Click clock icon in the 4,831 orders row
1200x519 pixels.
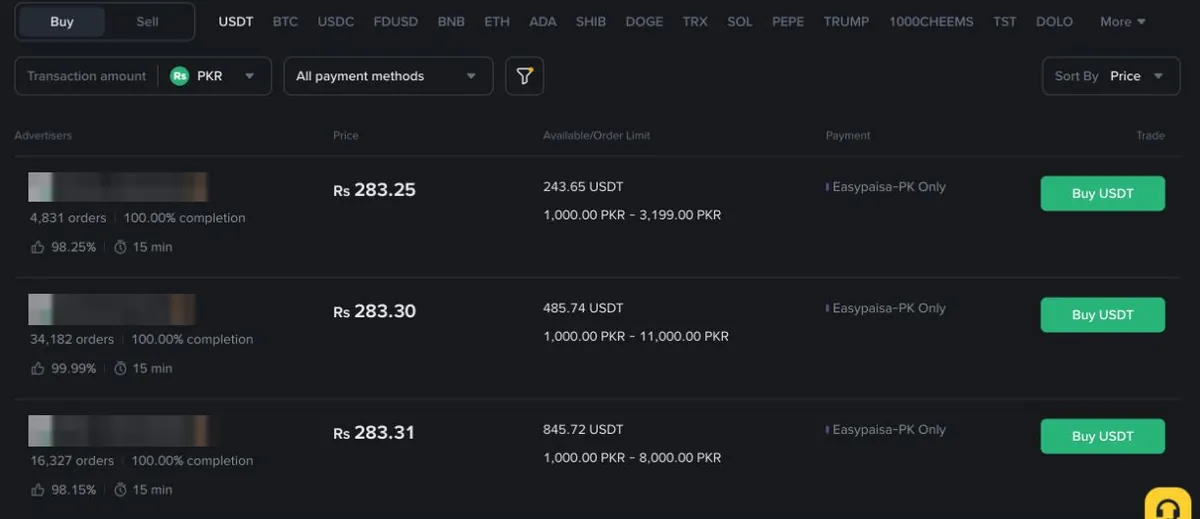[120, 247]
